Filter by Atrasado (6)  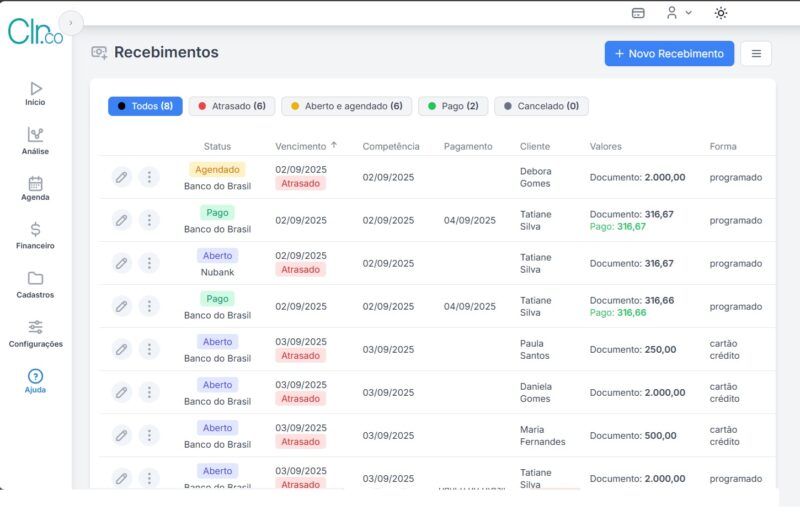pyautogui.click(x=231, y=106)
